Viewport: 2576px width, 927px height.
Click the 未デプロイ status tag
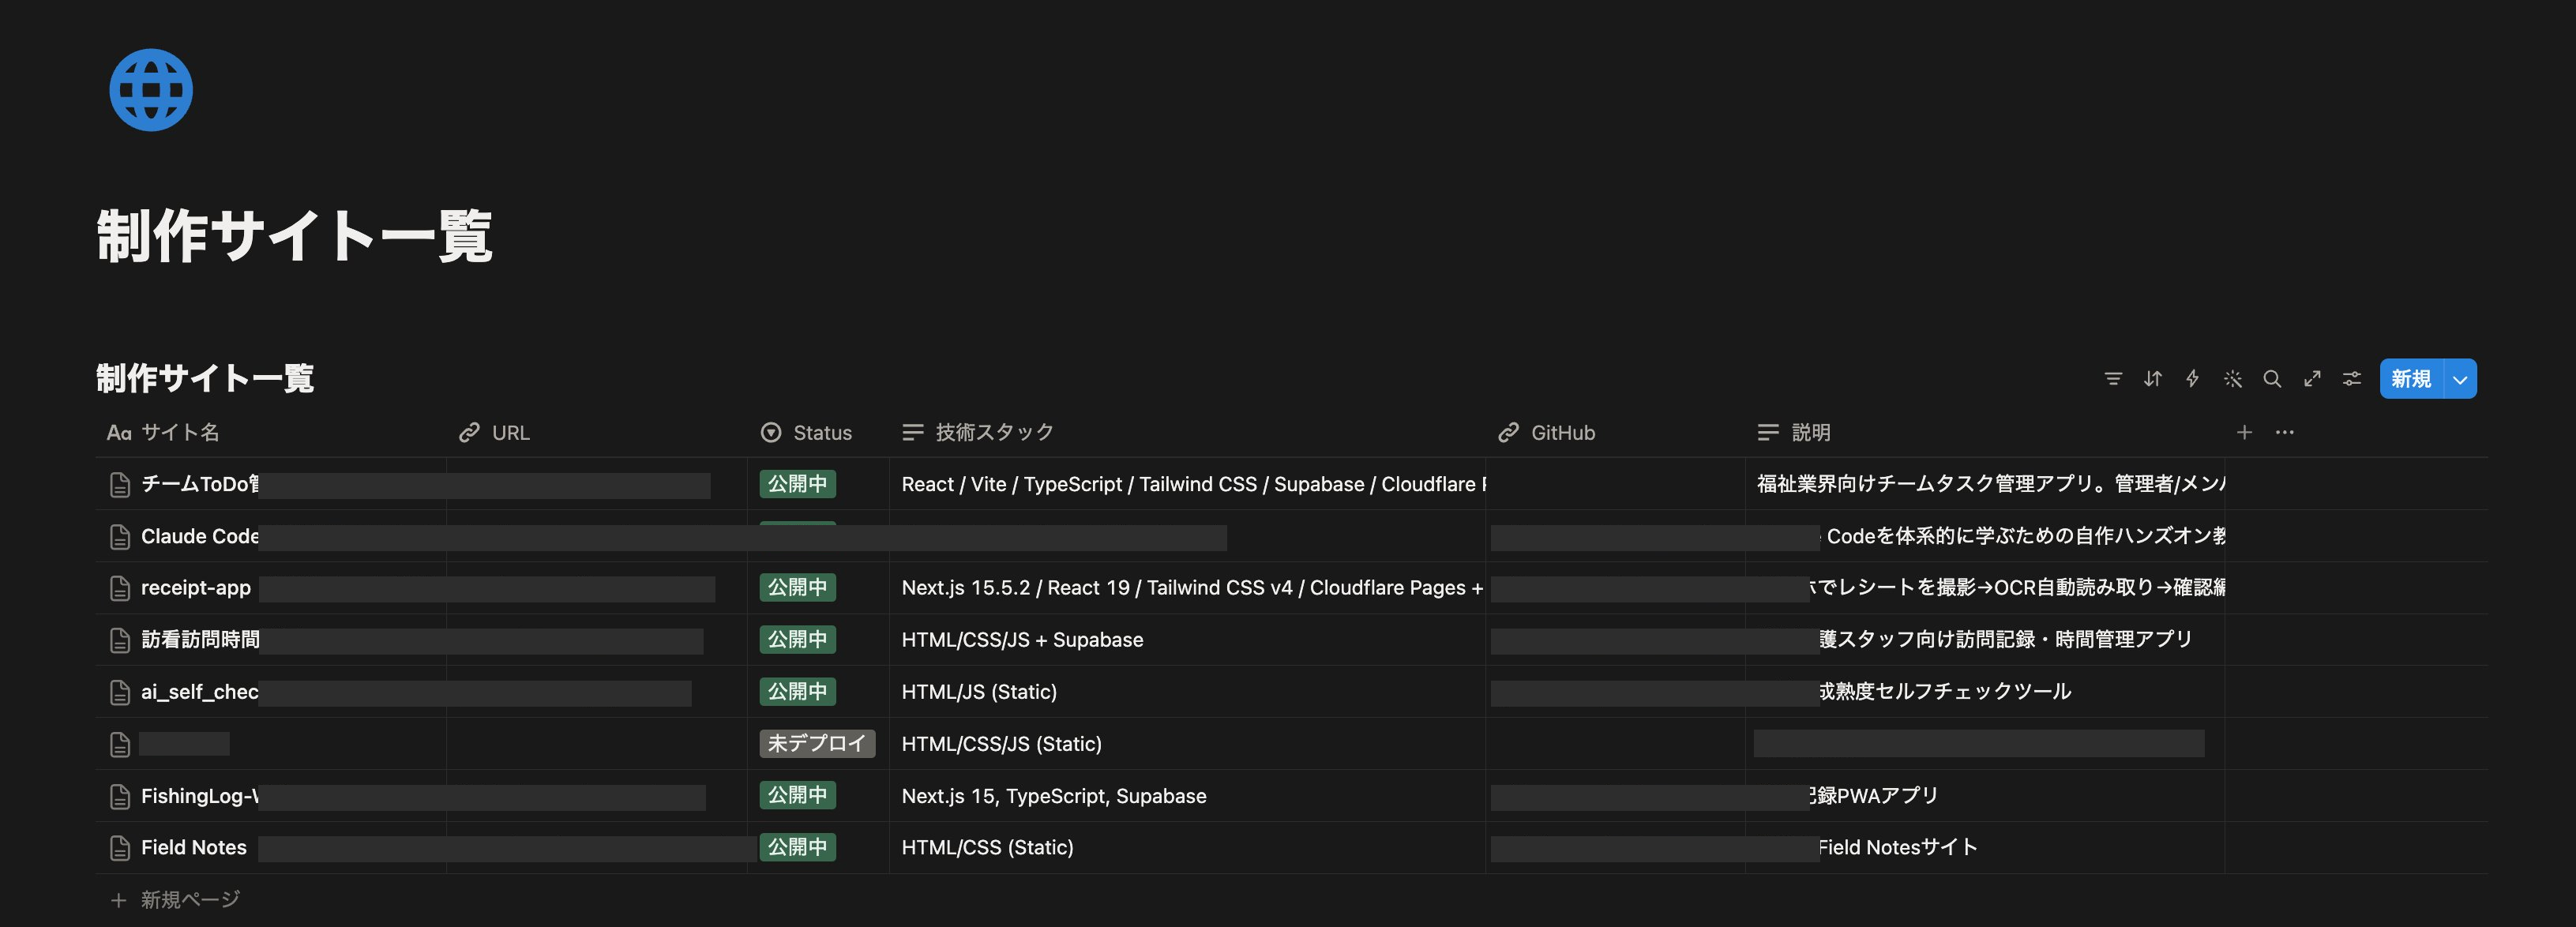817,744
